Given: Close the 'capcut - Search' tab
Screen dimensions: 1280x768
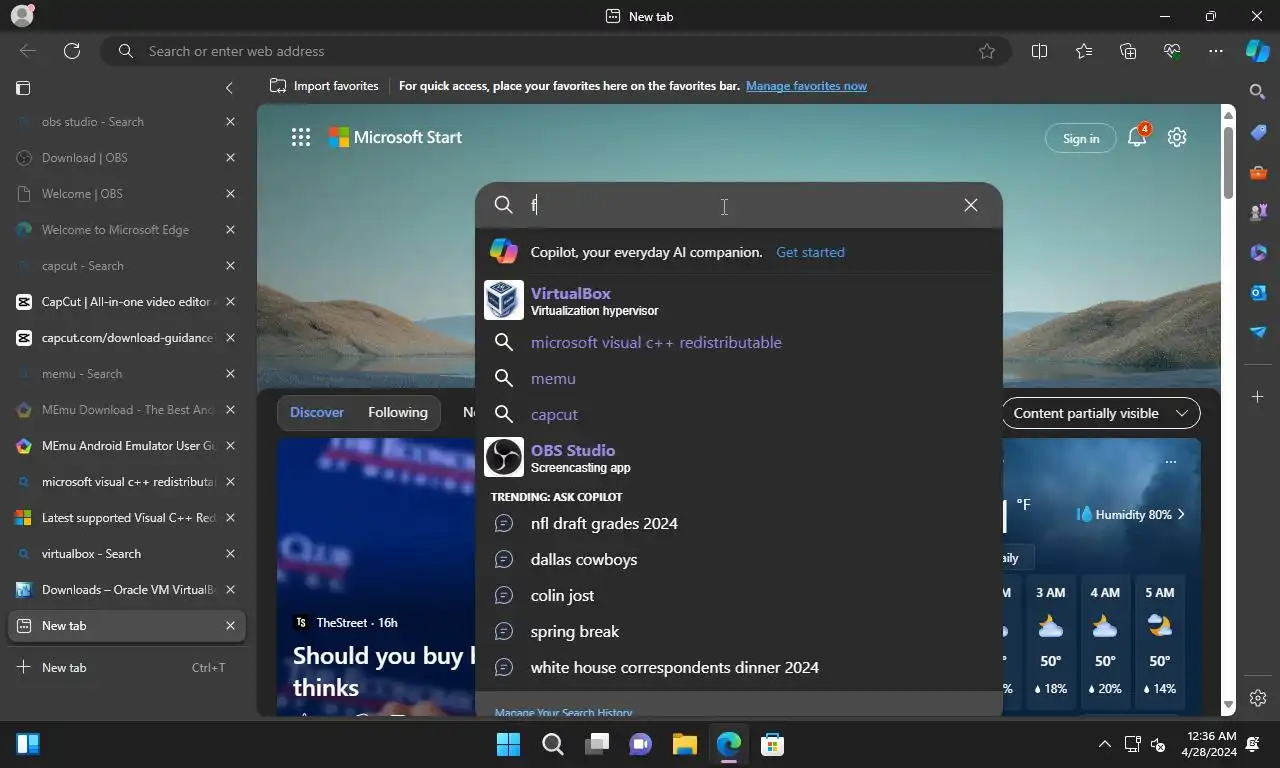Looking at the screenshot, I should (230, 266).
